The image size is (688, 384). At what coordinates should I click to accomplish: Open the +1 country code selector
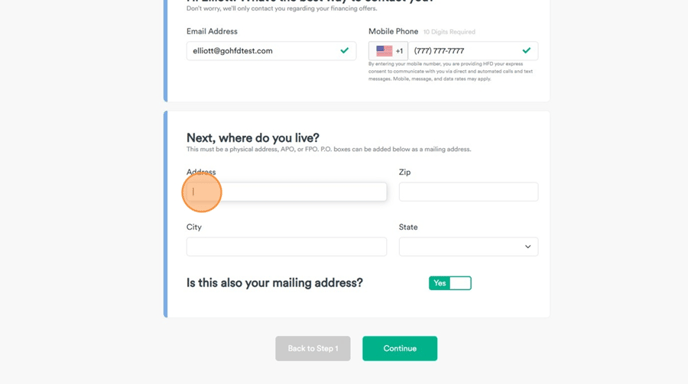[388, 51]
